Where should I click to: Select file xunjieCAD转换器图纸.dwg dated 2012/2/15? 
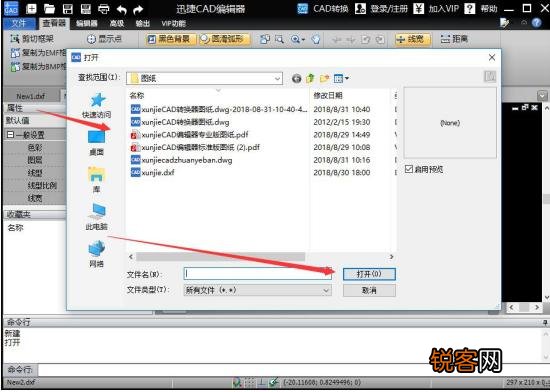click(x=180, y=122)
